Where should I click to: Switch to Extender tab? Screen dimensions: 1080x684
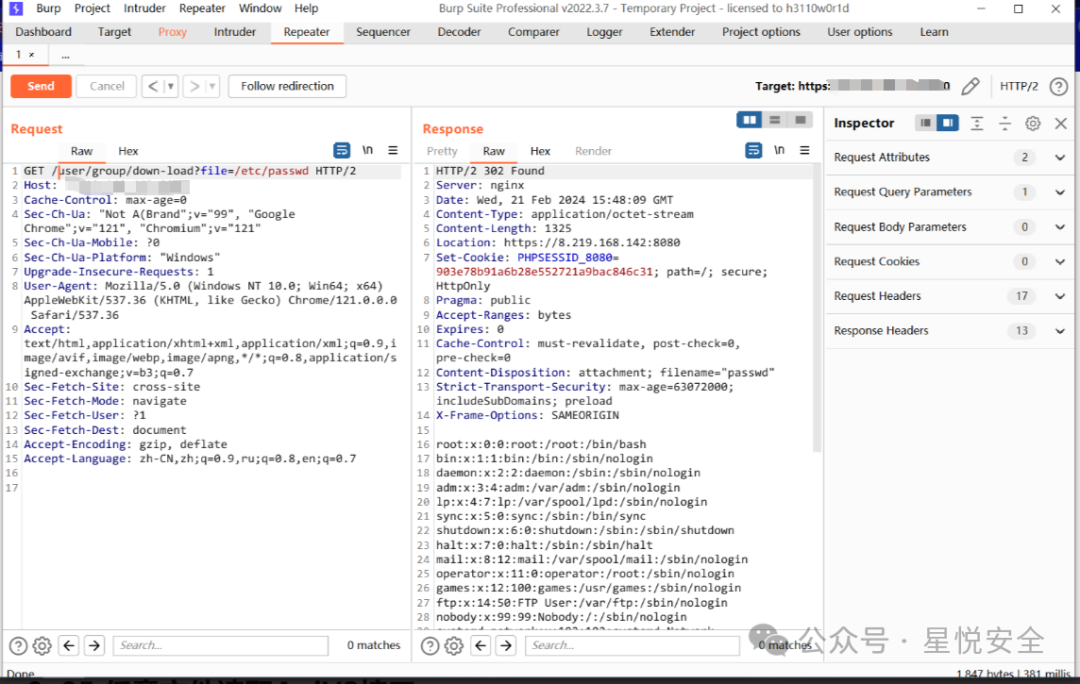tap(672, 32)
